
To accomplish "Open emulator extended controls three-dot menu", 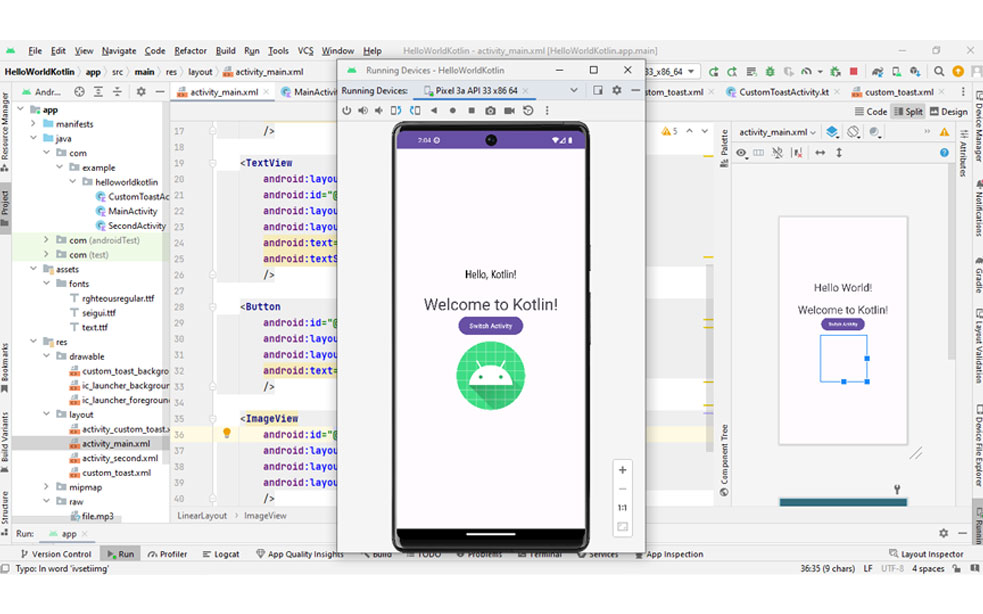I will coord(547,110).
